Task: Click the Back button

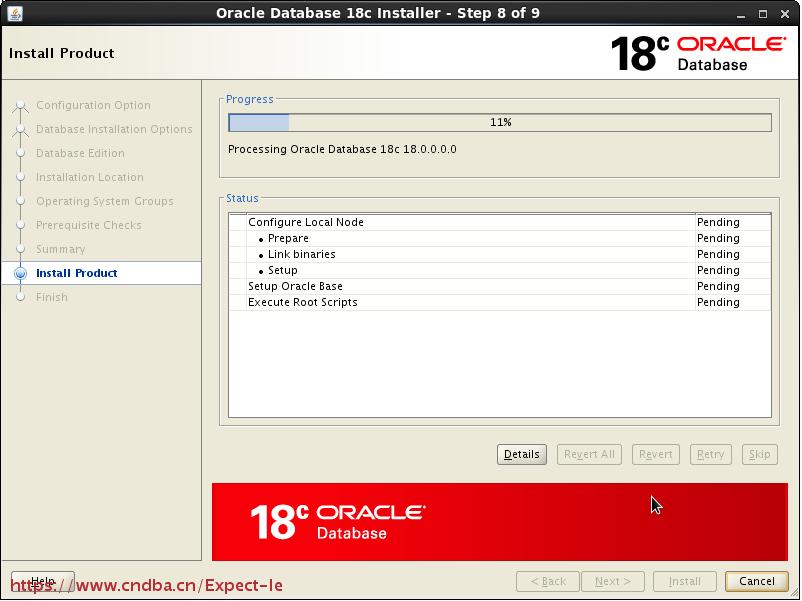Action: point(548,581)
